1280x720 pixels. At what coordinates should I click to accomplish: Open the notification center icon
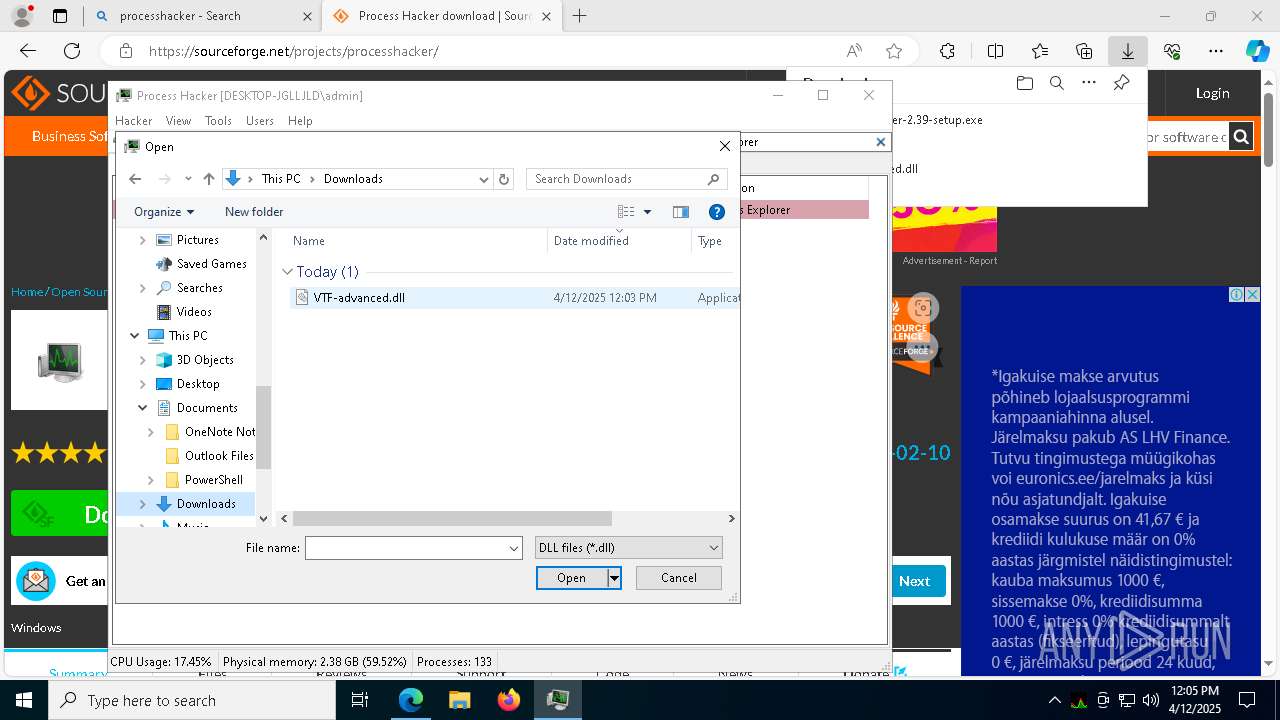pos(1247,700)
